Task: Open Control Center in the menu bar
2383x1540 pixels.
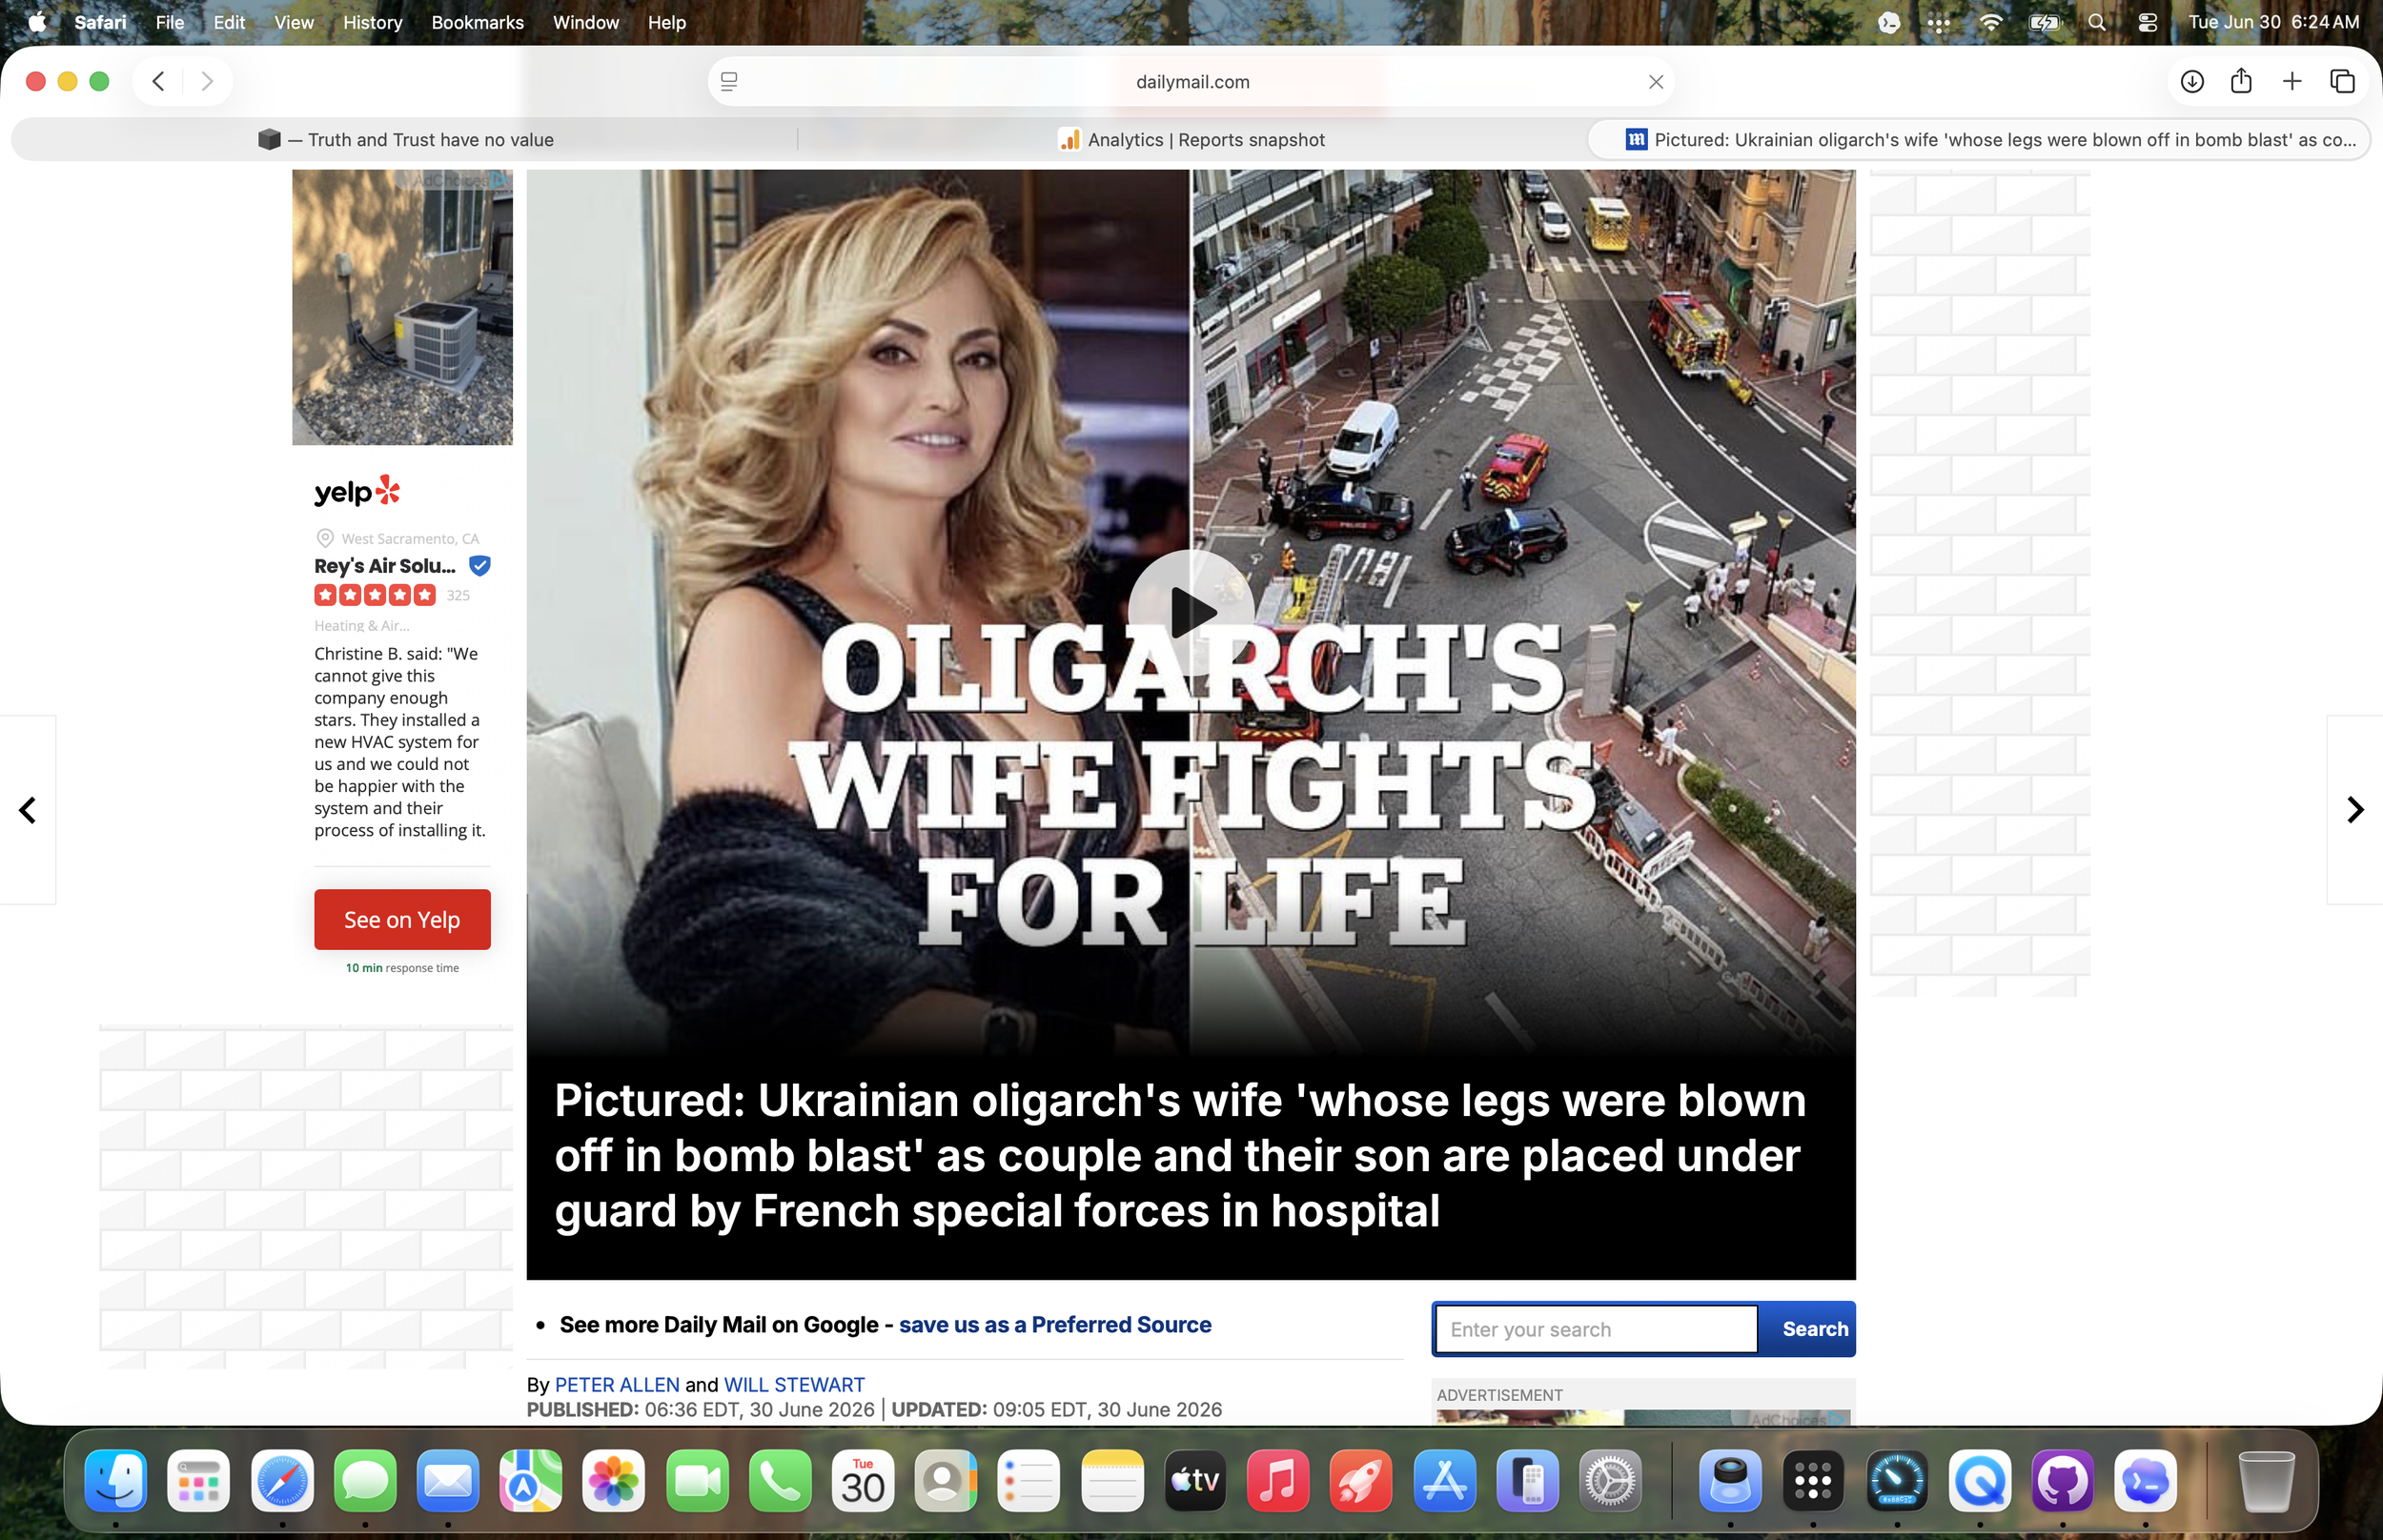Action: tap(2147, 22)
